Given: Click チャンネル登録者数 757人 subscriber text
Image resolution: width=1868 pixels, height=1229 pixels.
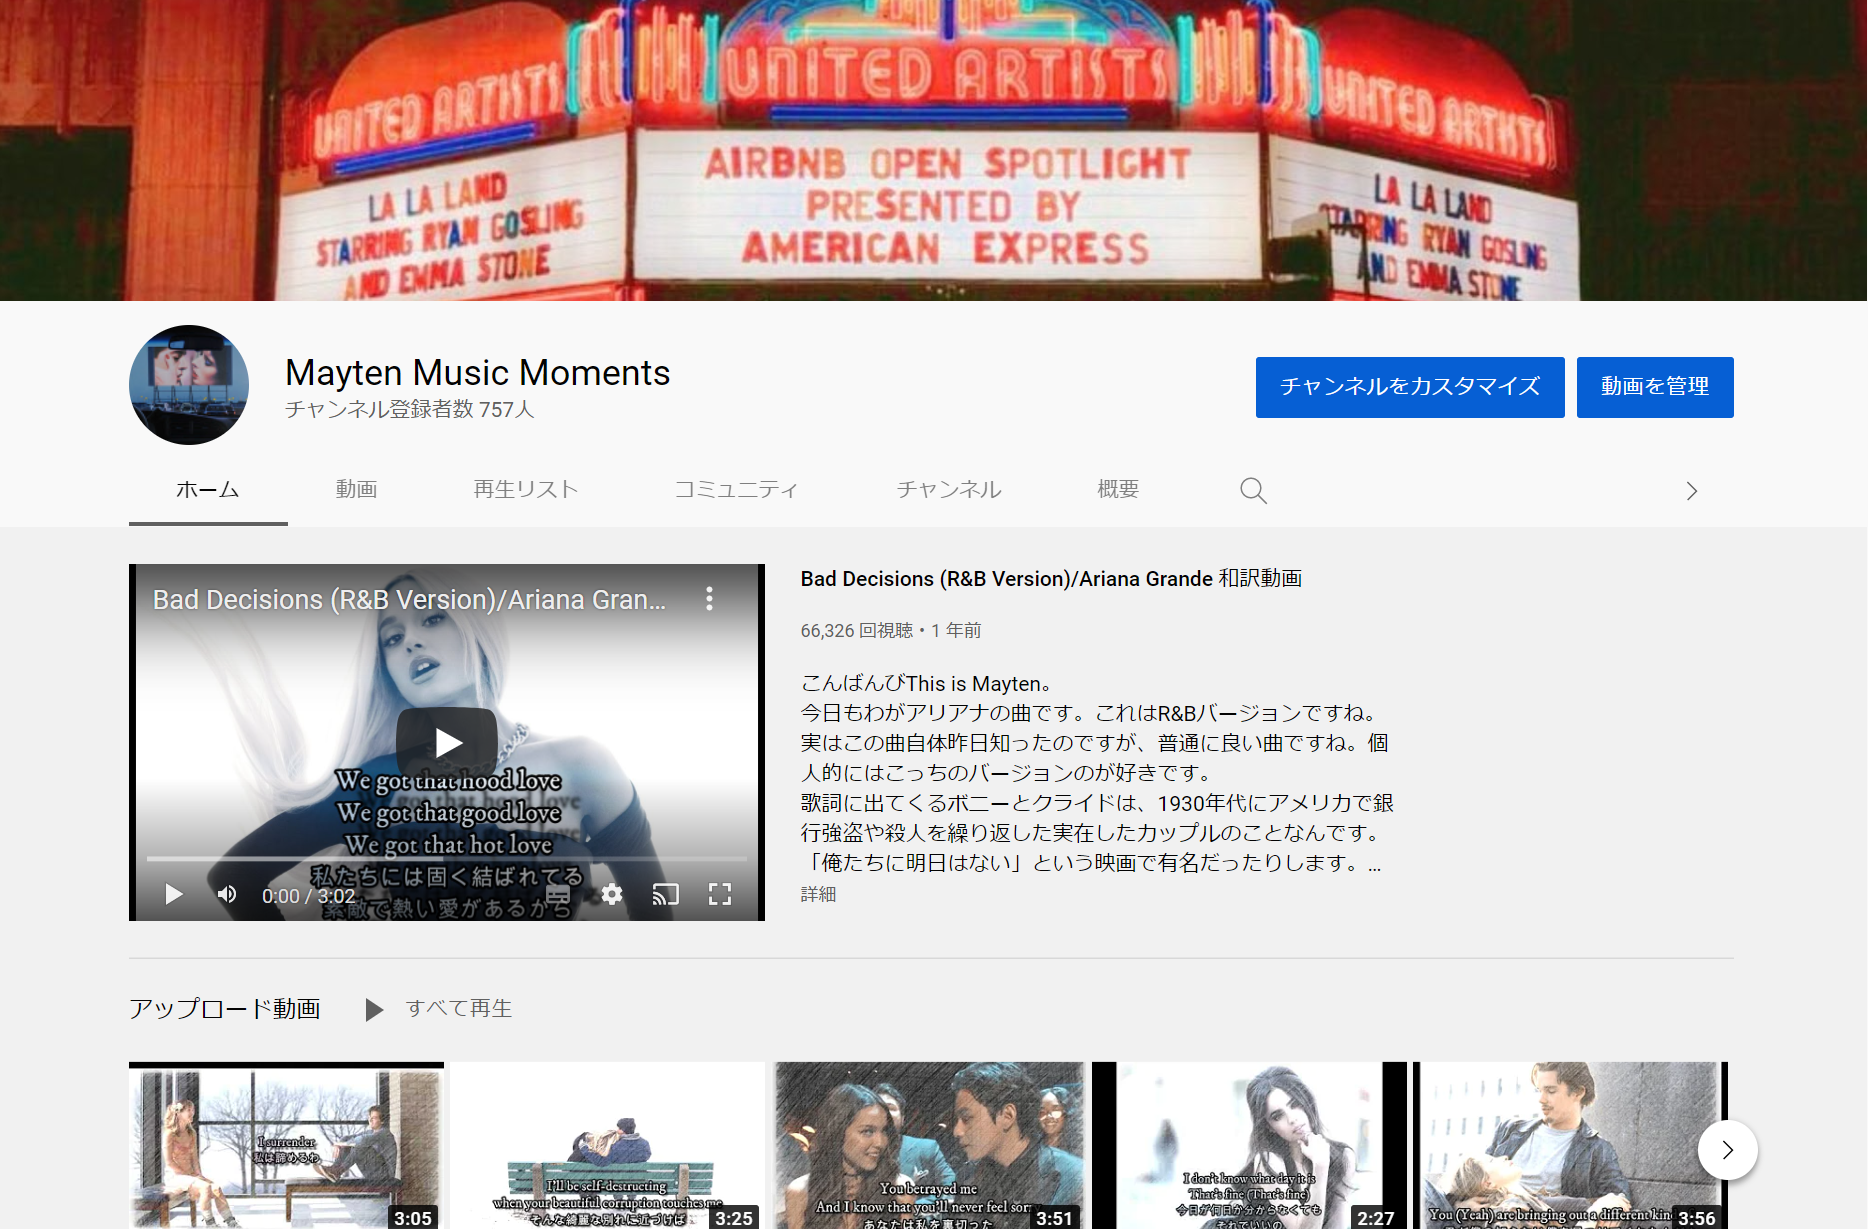Looking at the screenshot, I should click(410, 410).
